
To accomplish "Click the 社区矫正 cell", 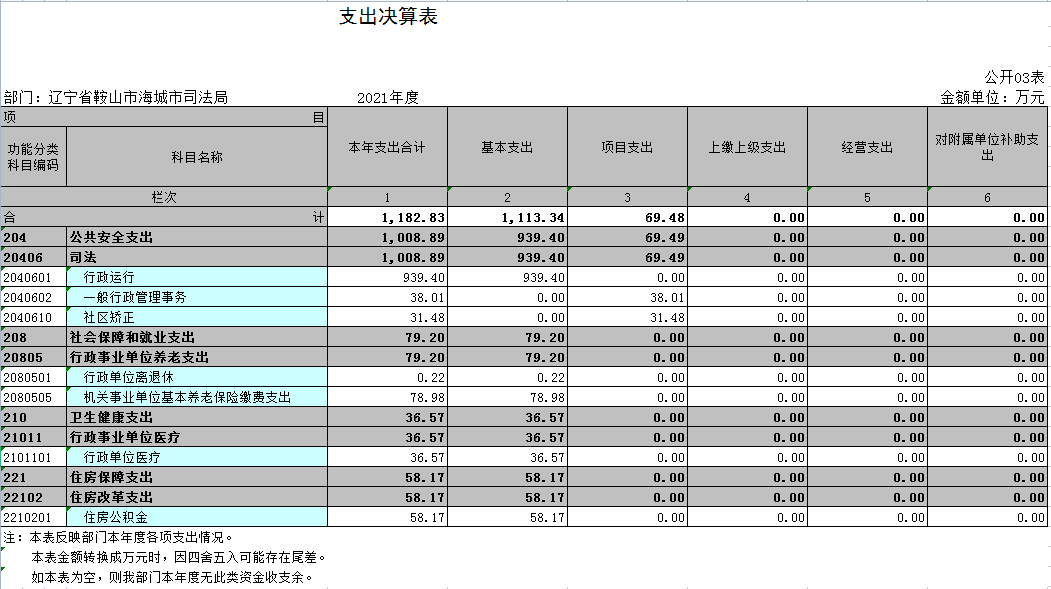I will point(197,318).
